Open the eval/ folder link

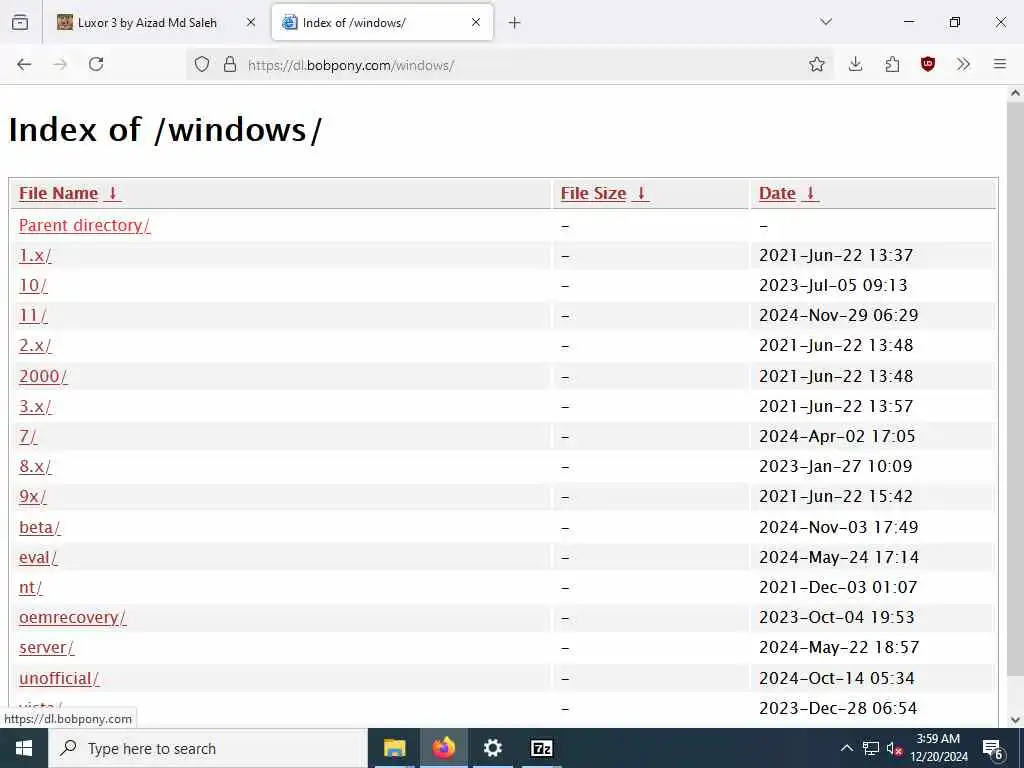(38, 557)
